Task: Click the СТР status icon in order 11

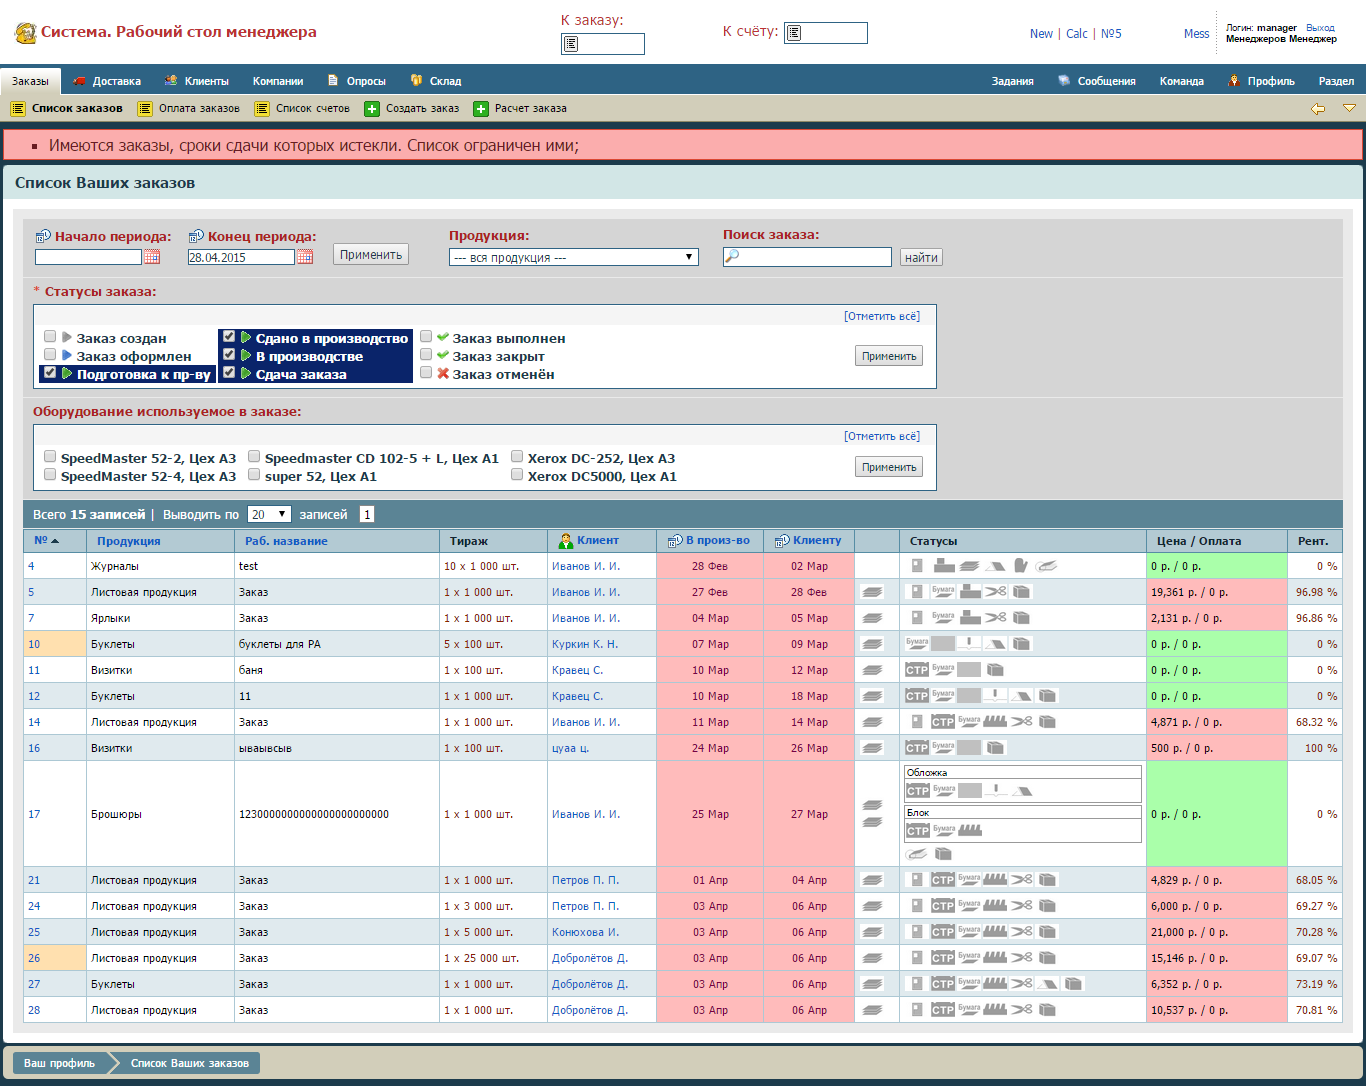Action: click(x=917, y=670)
